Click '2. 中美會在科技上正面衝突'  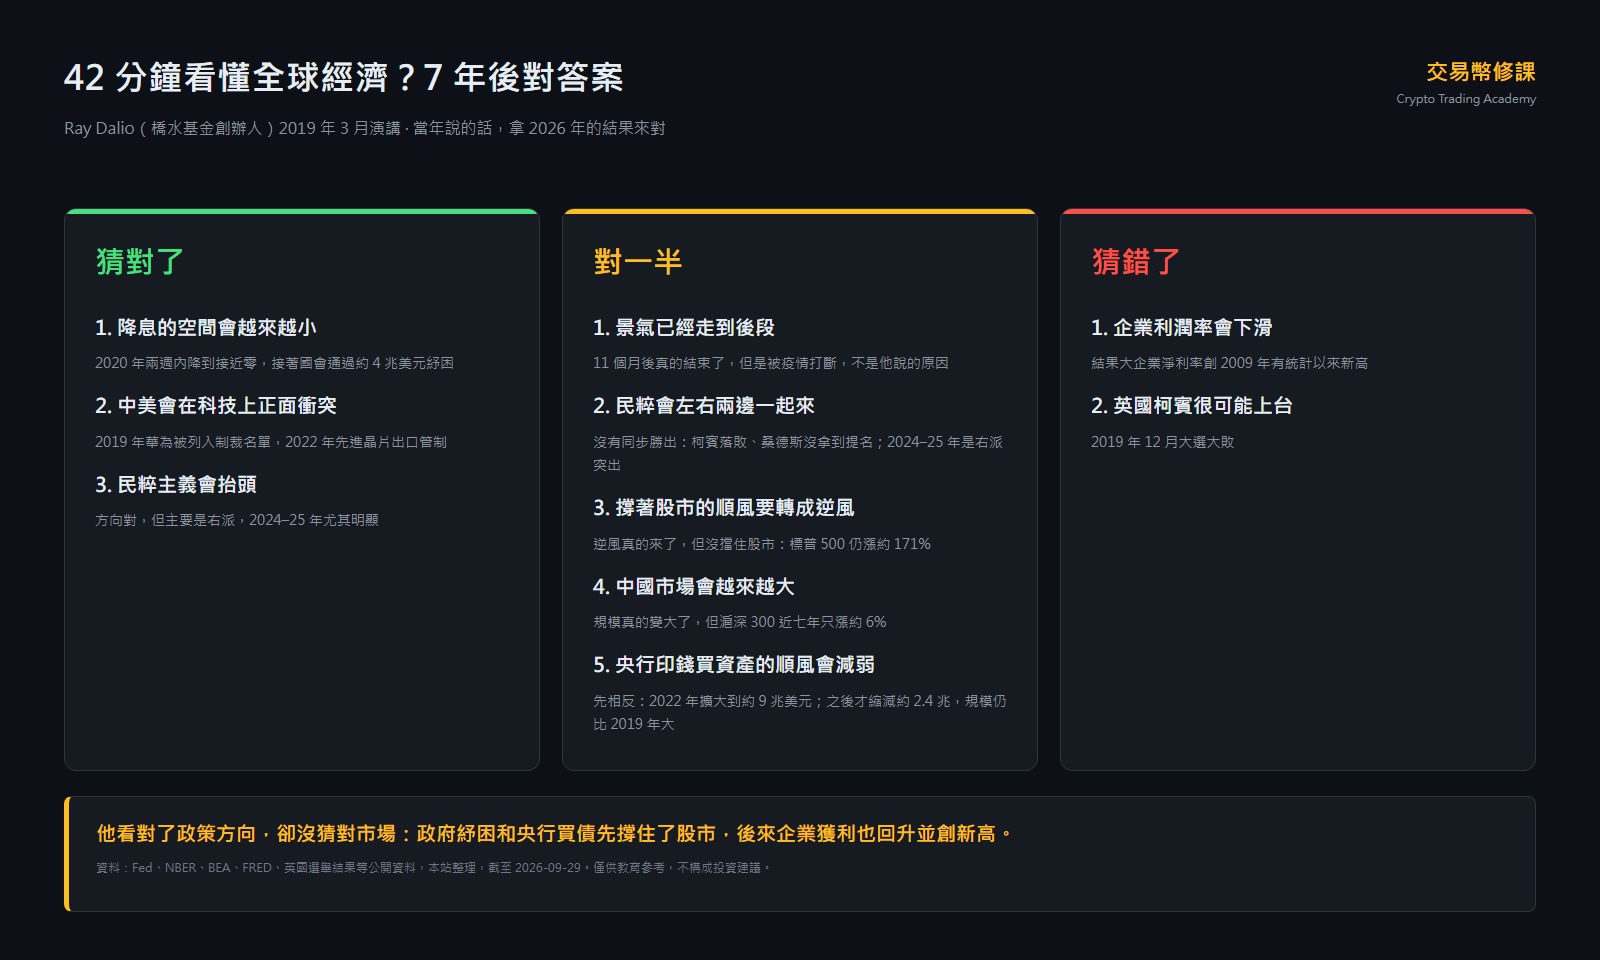tap(216, 406)
